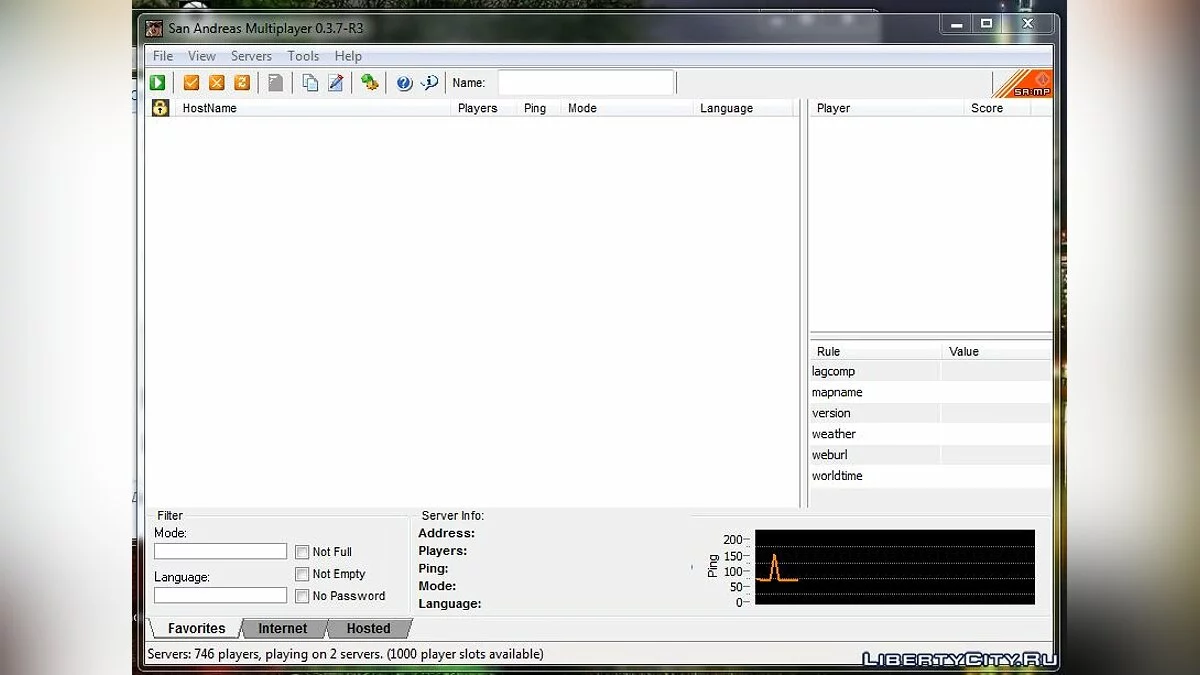This screenshot has width=1200, height=675.
Task: Toggle the Not Empty filter checkbox
Action: tap(302, 574)
